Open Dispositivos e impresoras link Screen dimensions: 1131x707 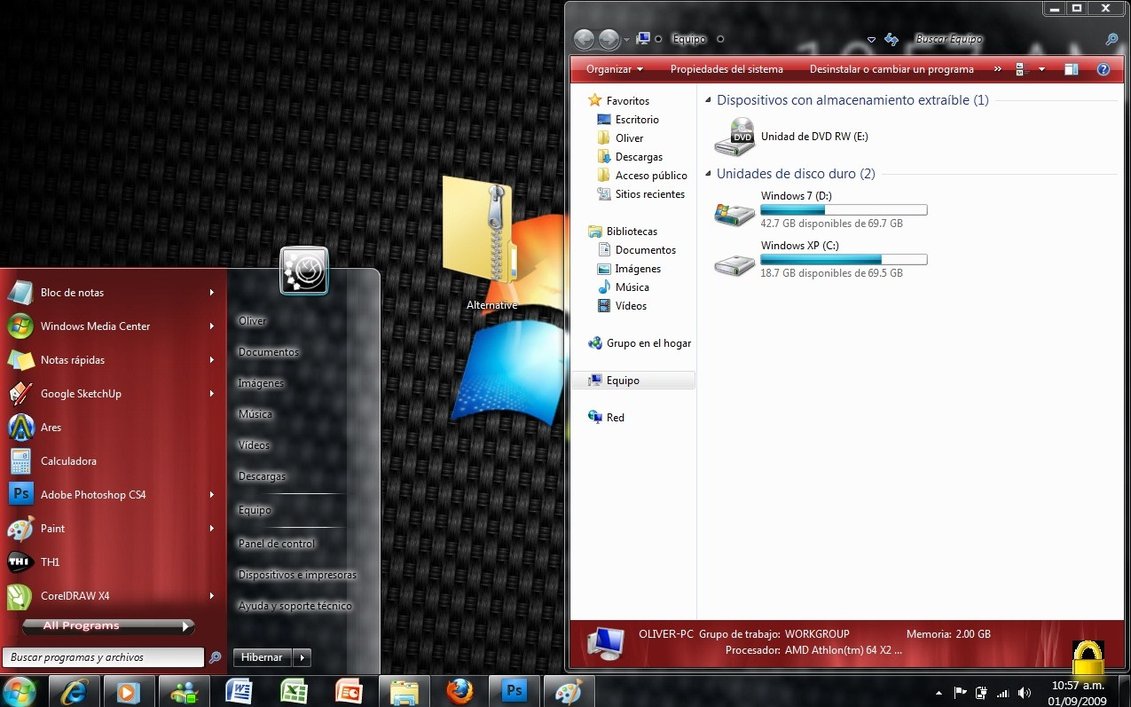tap(297, 575)
